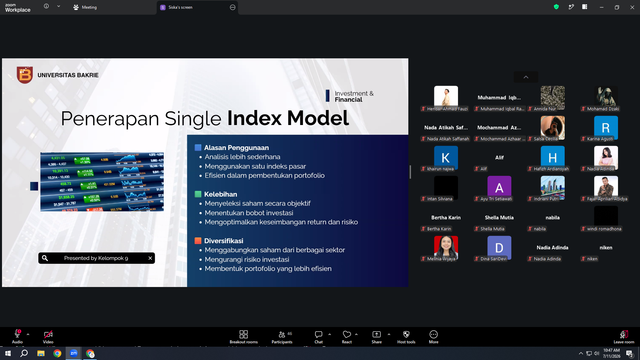Open the notification center icon
The height and width of the screenshot is (360, 640).
(630, 353)
